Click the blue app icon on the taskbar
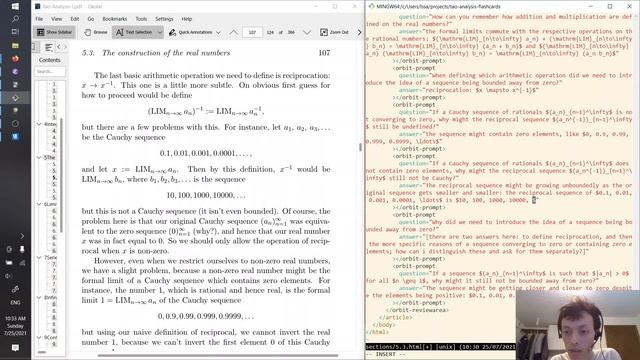640x360 pixels. 15,136
